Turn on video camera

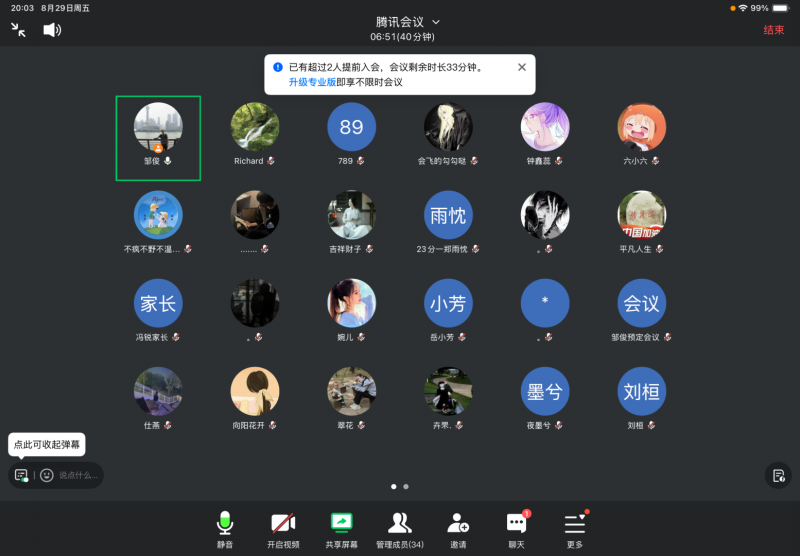pos(283,528)
